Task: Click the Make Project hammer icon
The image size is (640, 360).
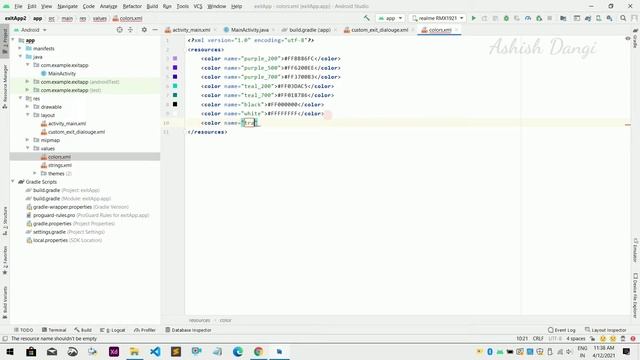Action: click(367, 18)
